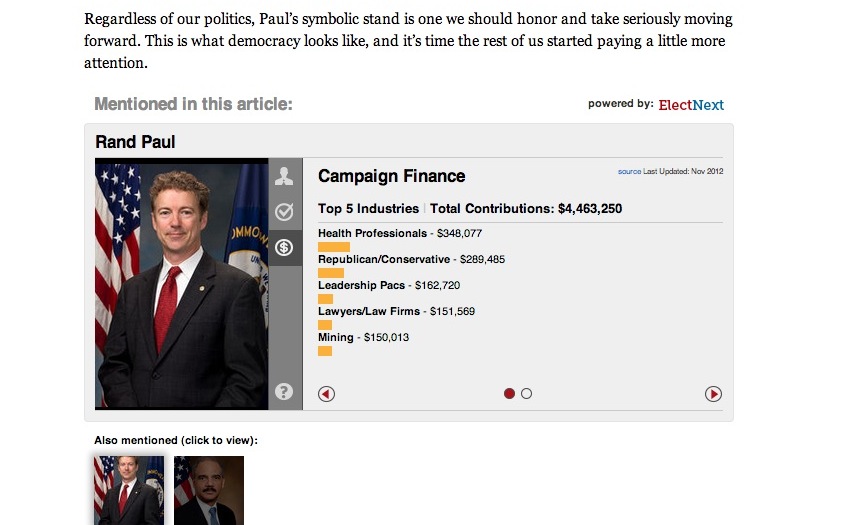
Task: Open the source link
Action: coord(629,171)
